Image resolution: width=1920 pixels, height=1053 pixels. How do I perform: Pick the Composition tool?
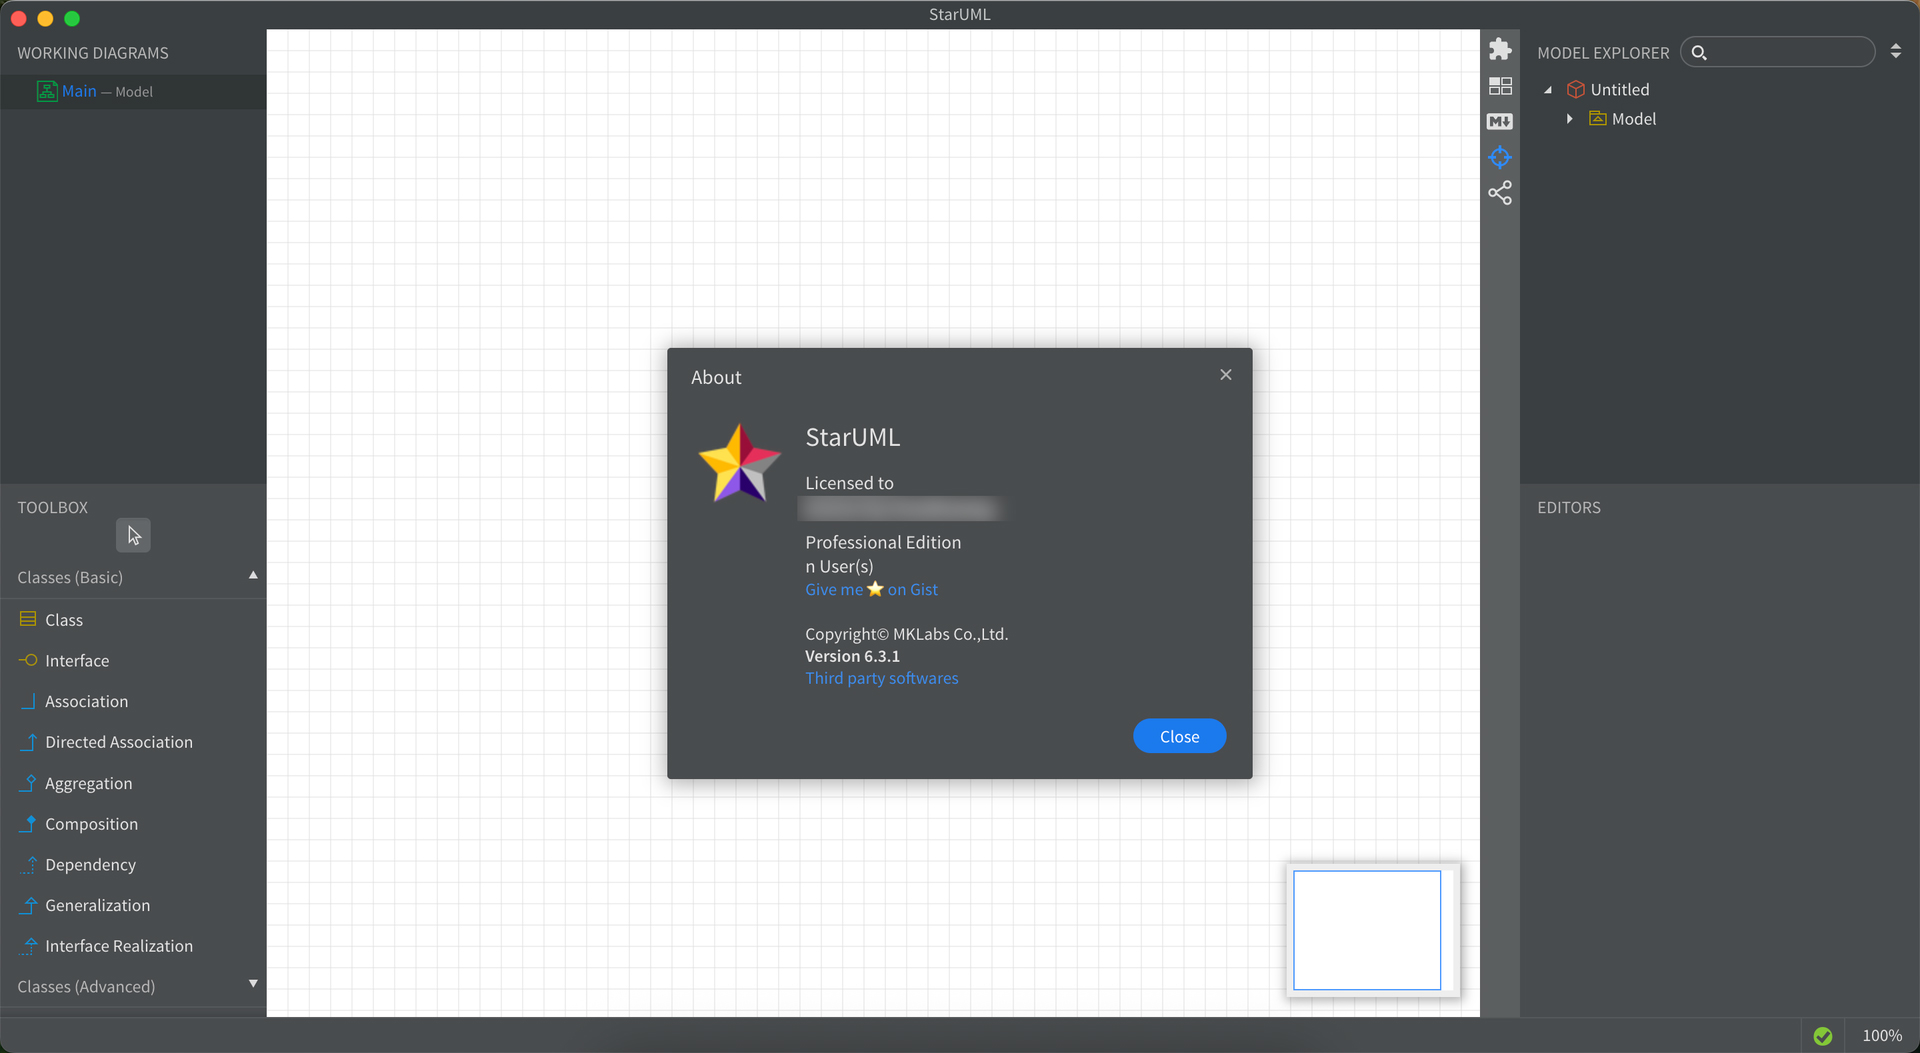click(x=91, y=824)
